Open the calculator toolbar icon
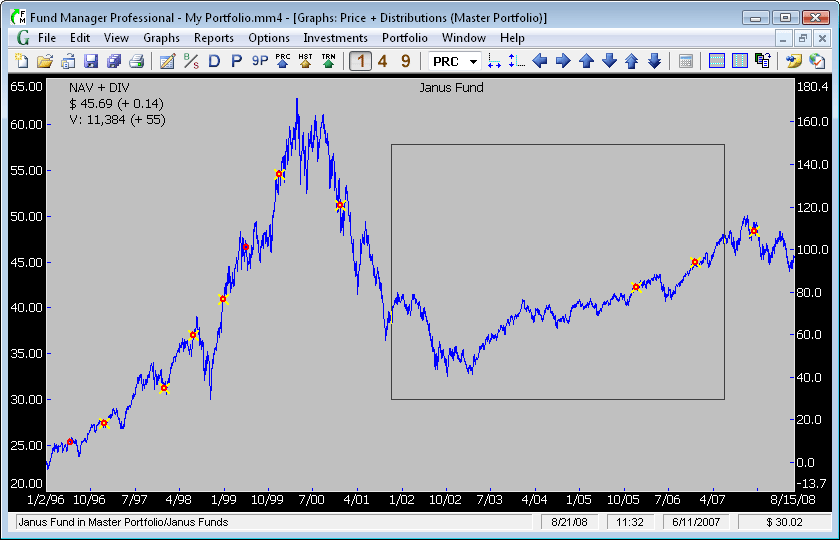Screen dimensions: 840x540 [685, 61]
